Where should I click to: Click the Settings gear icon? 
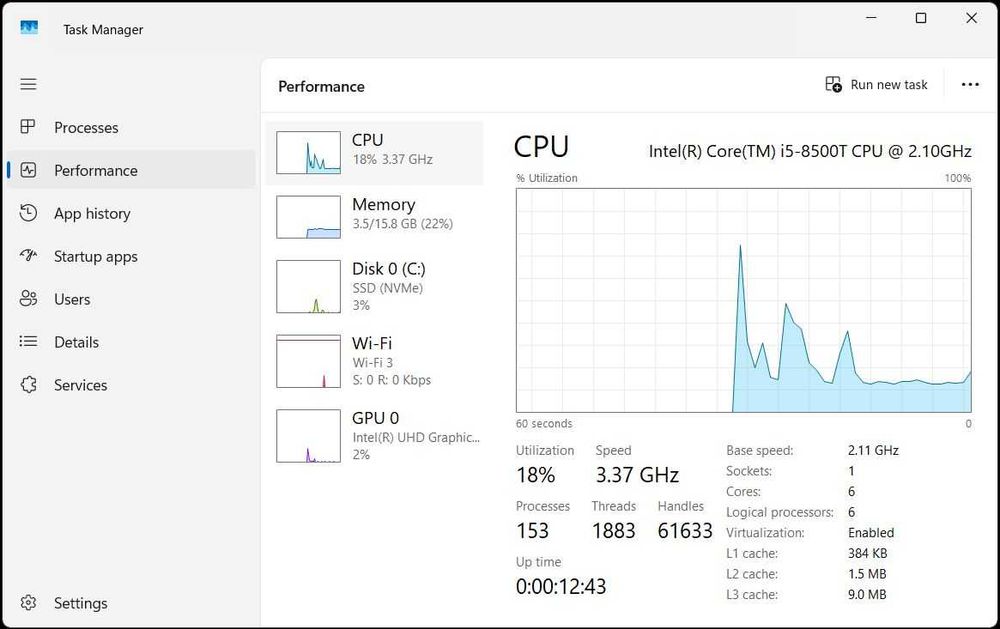[28, 603]
